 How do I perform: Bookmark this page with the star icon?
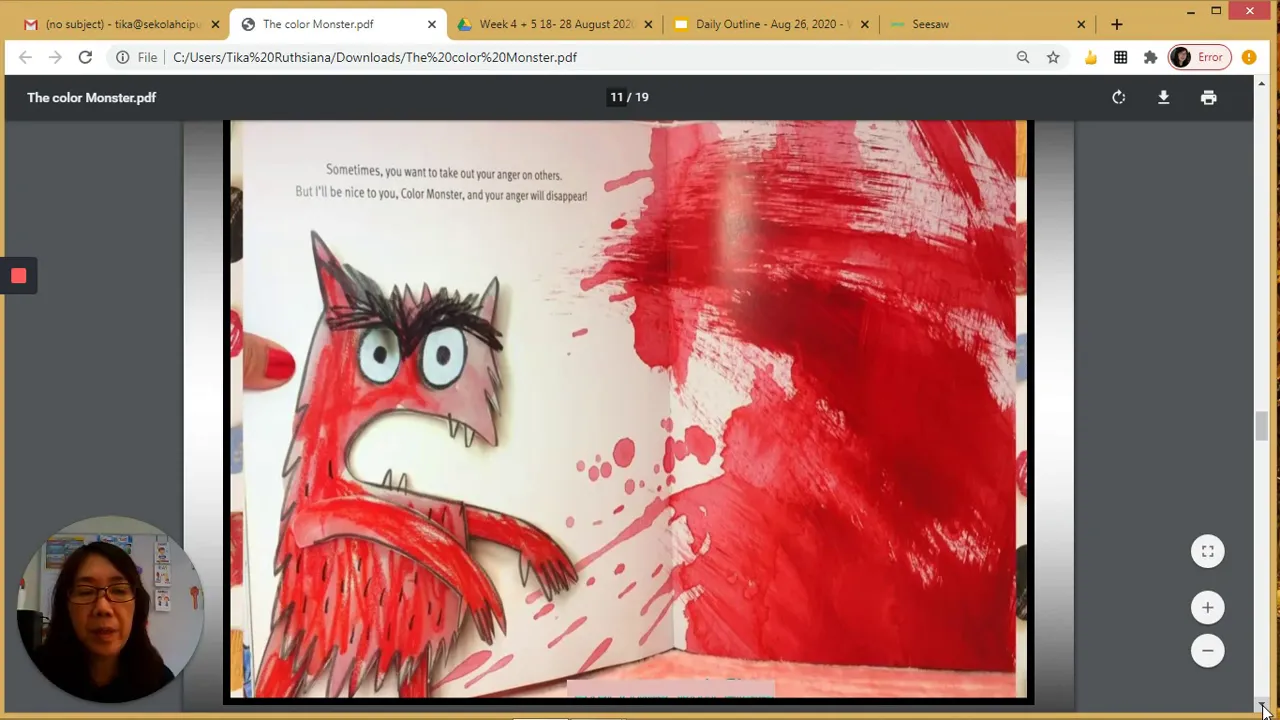[x=1053, y=57]
